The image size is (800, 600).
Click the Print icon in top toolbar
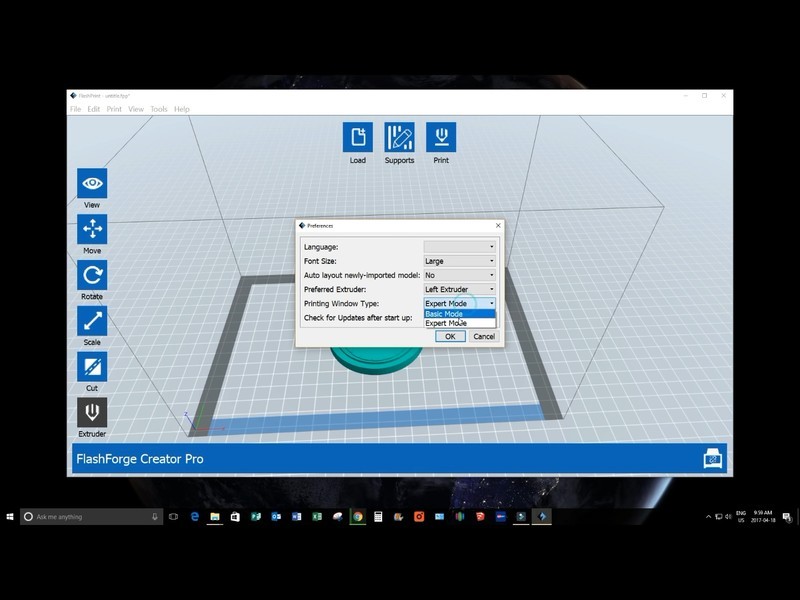coord(441,138)
